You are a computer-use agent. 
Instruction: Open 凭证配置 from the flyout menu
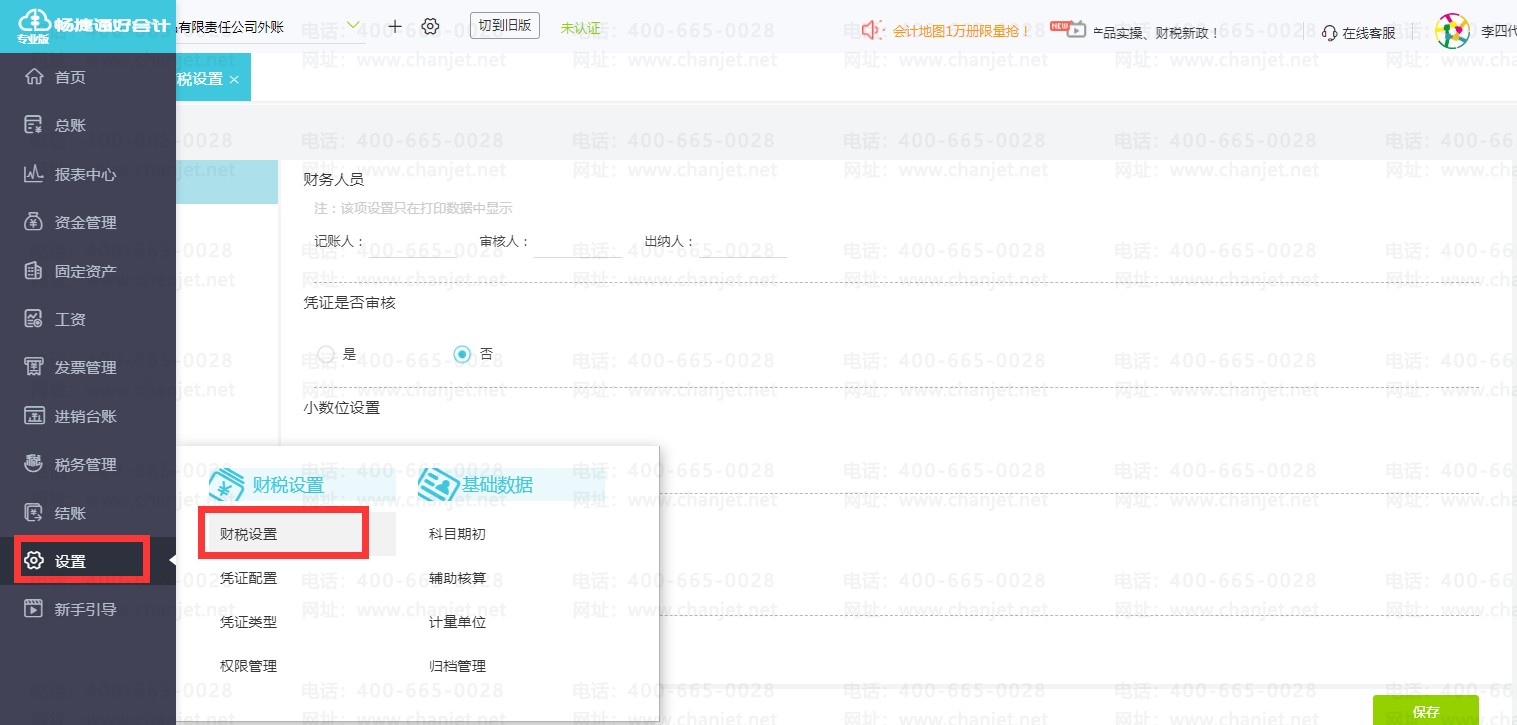248,578
